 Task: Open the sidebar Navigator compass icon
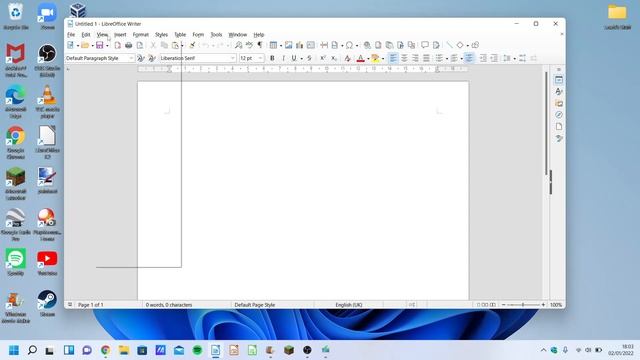[x=559, y=115]
